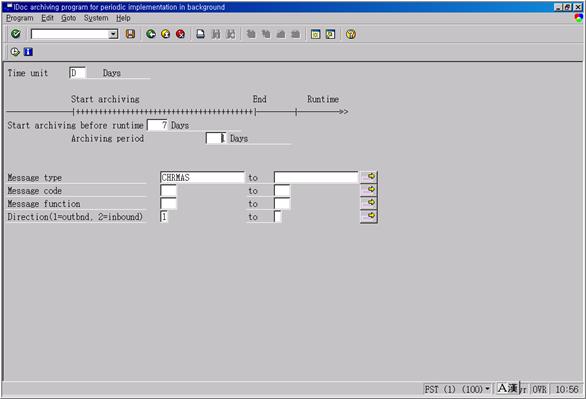Image resolution: width=586 pixels, height=399 pixels.
Task: Click the CHRMAS Message type field
Action: [x=202, y=177]
